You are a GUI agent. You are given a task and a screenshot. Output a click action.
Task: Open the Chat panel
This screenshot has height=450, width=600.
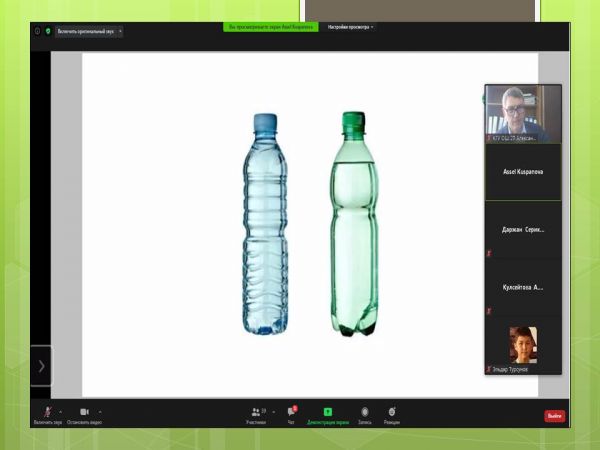(292, 412)
